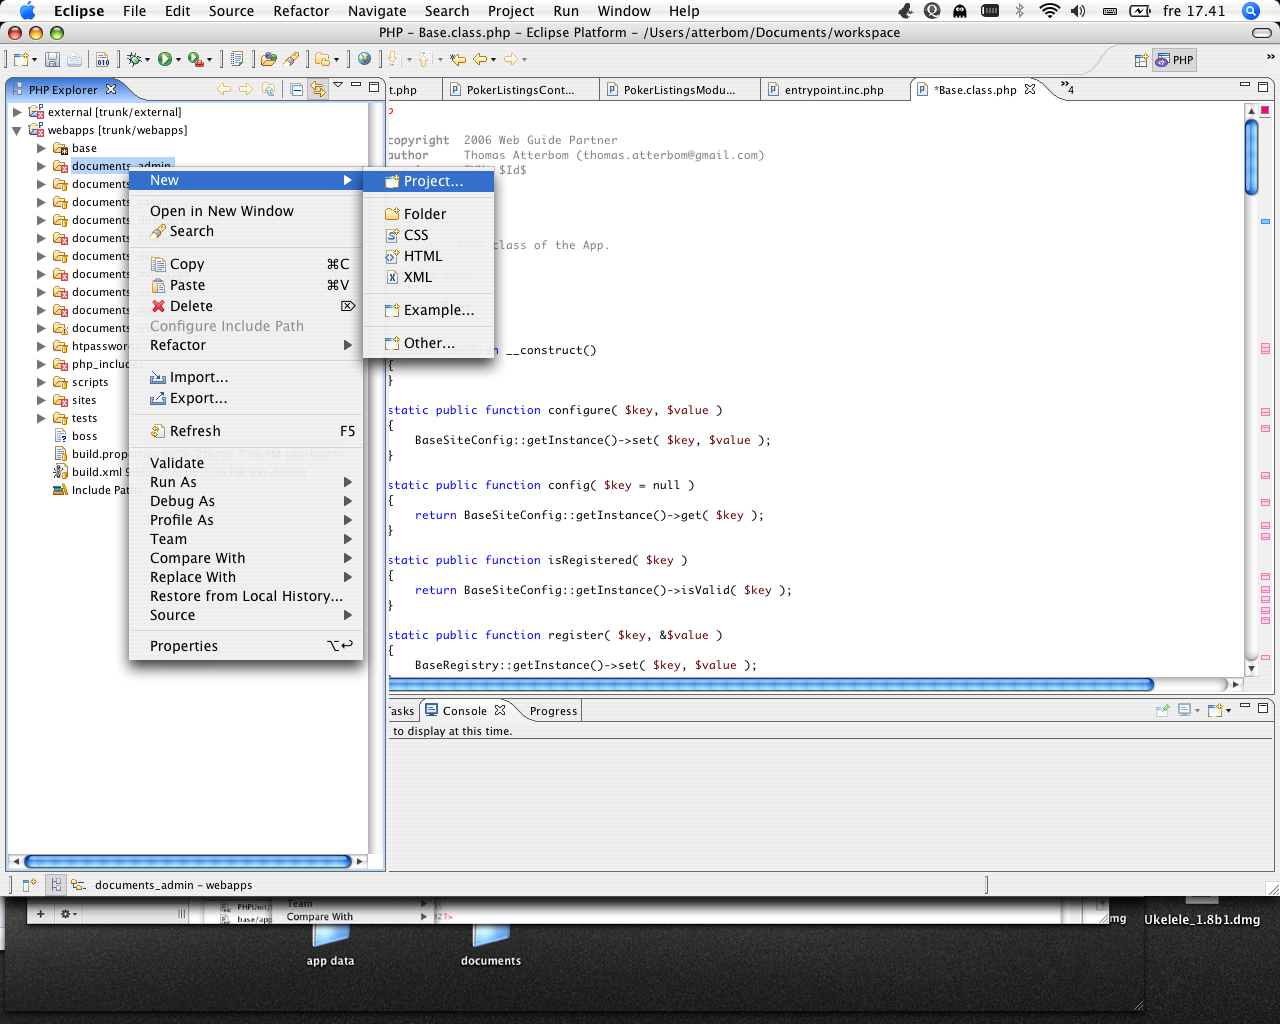The image size is (1280, 1024).
Task: Choose Folder in the New submenu
Action: click(x=428, y=214)
